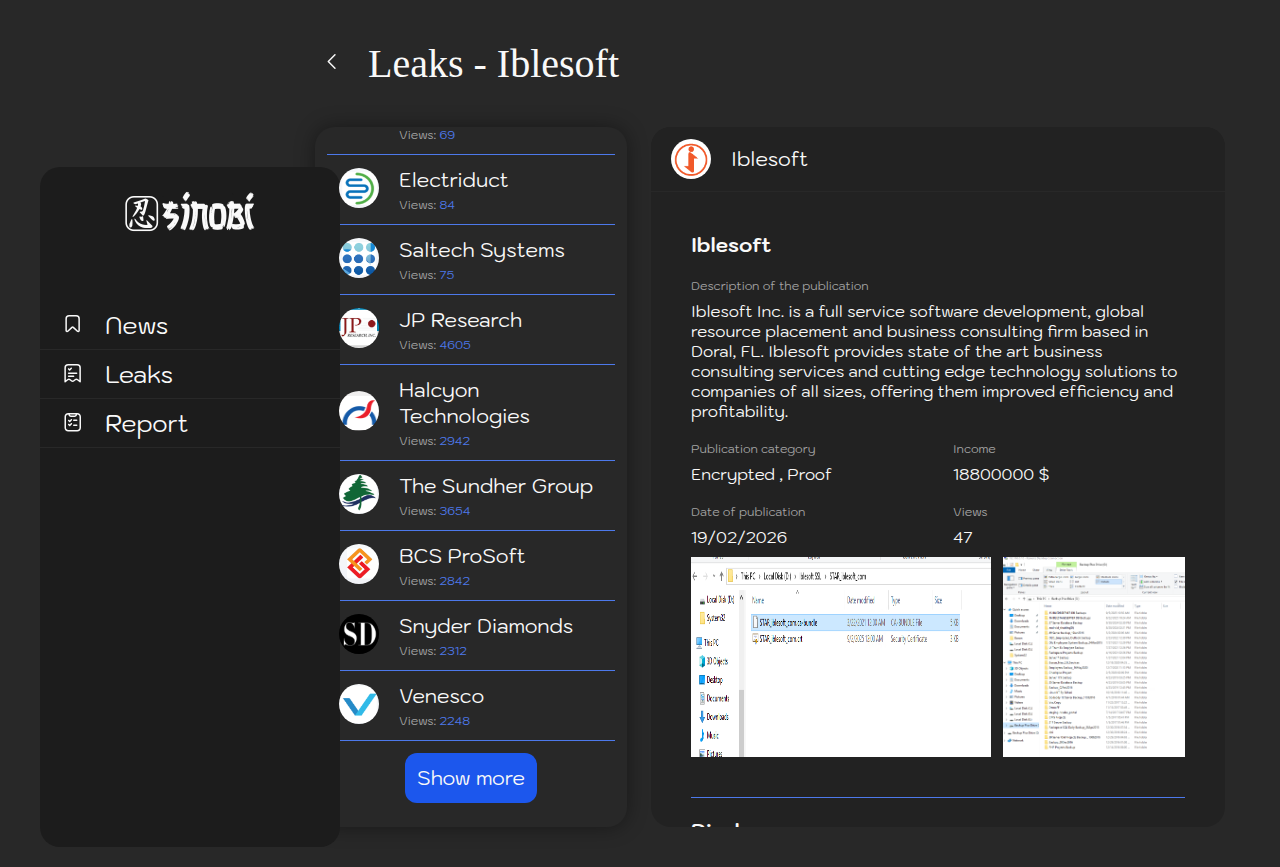Select The Sundher Group entry title
1280x867 pixels.
[496, 486]
